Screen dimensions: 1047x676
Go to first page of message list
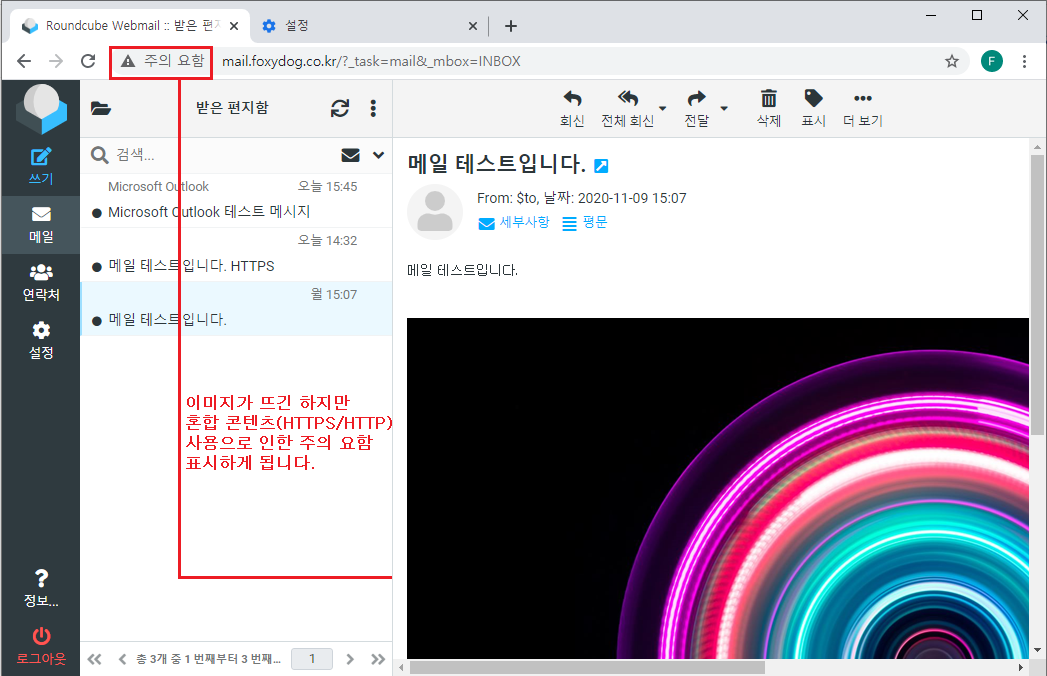coord(95,659)
